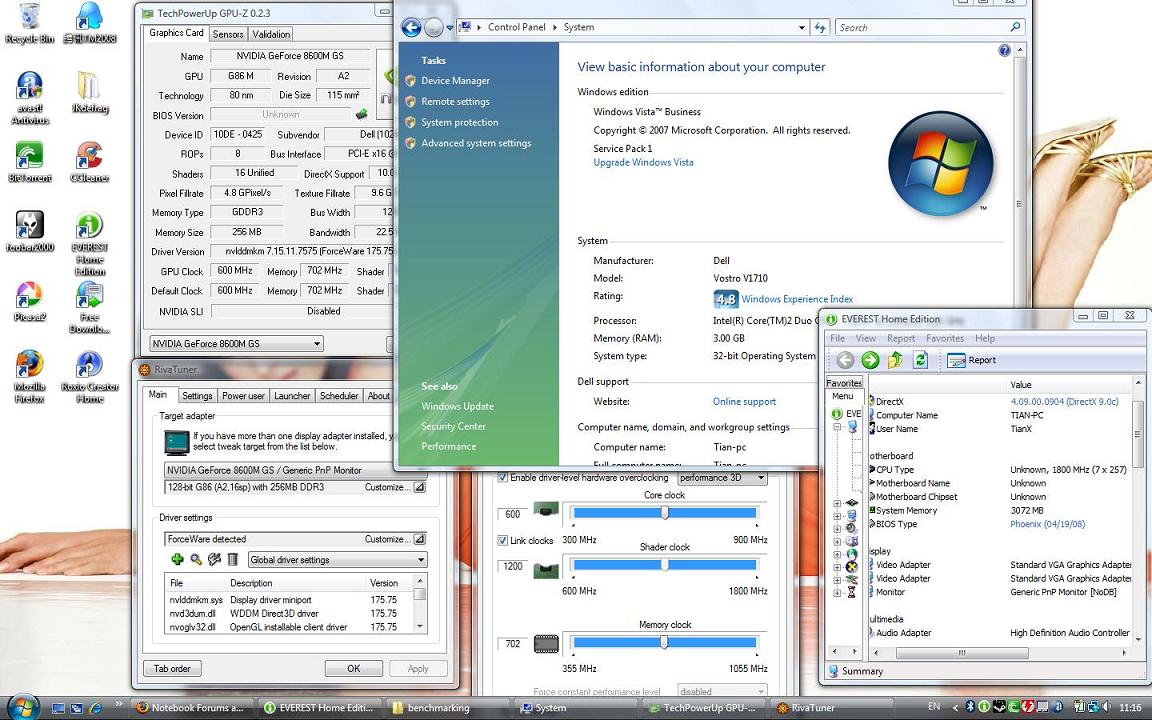1152x720 pixels.
Task: Click the green forward arrow in EVEREST
Action: (x=870, y=360)
